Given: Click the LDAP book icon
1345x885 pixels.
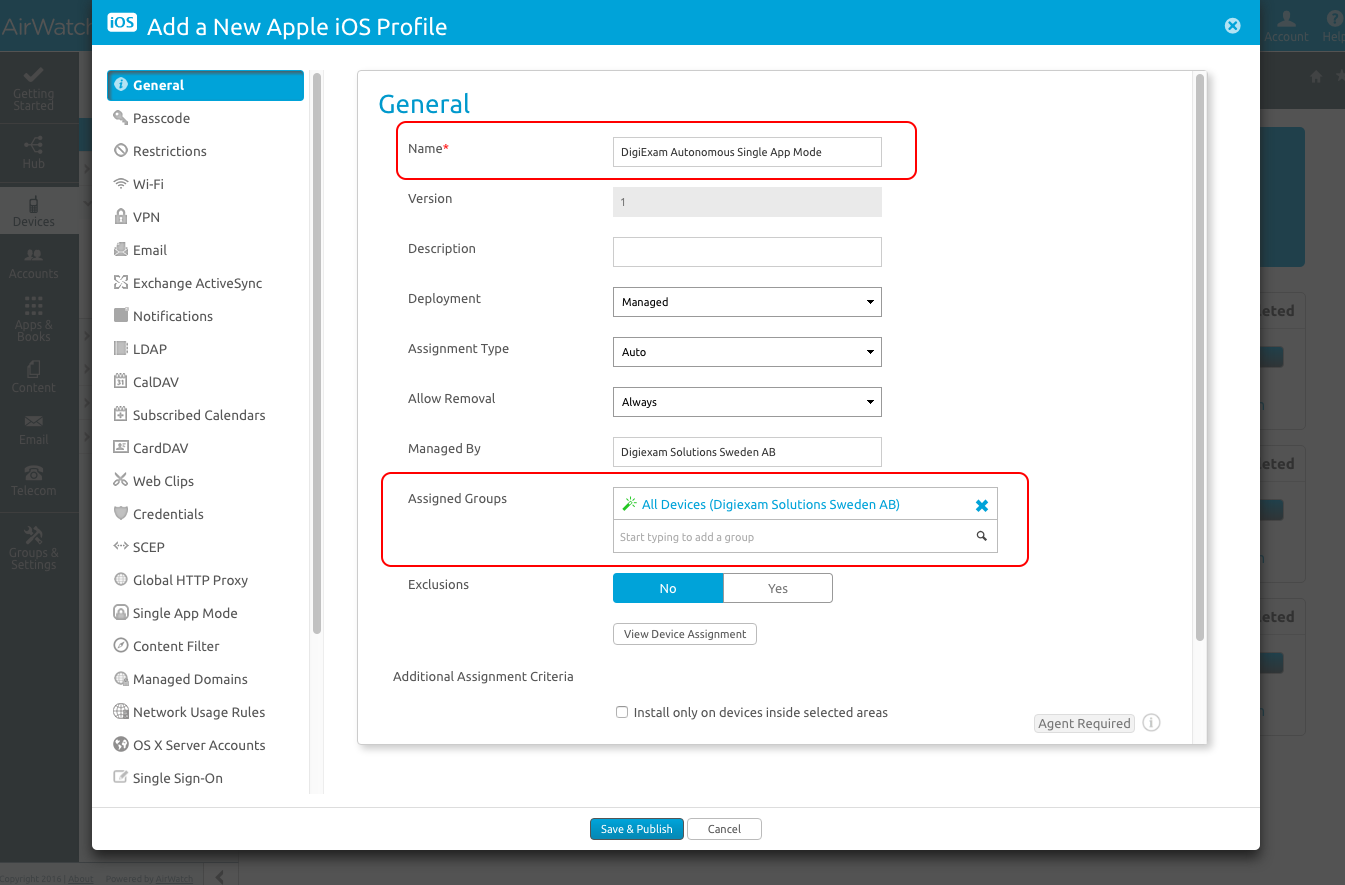Looking at the screenshot, I should coord(121,349).
